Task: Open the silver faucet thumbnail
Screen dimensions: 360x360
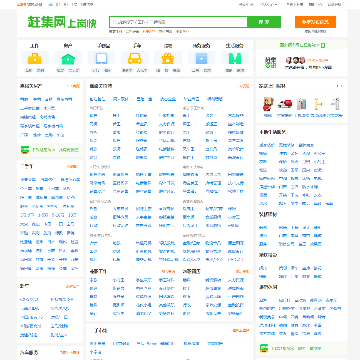Action: click(x=335, y=104)
